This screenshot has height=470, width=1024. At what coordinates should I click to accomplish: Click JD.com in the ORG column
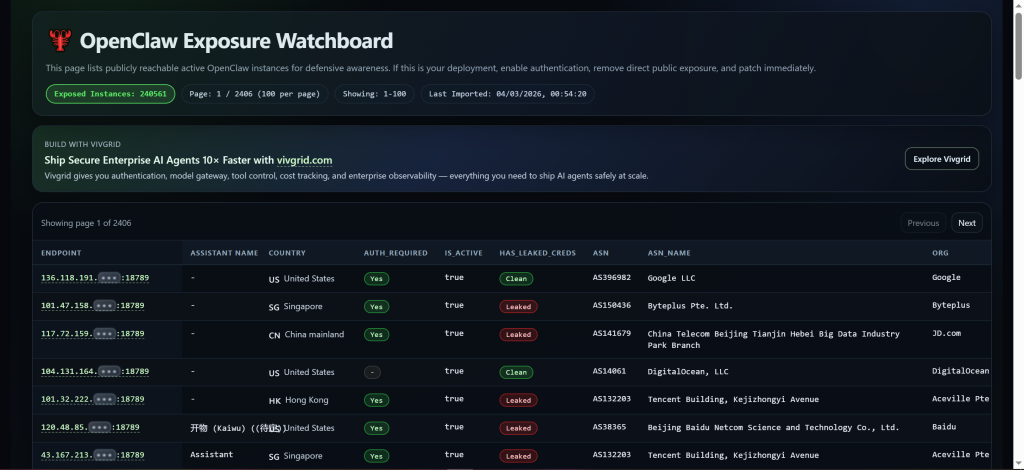pos(946,333)
